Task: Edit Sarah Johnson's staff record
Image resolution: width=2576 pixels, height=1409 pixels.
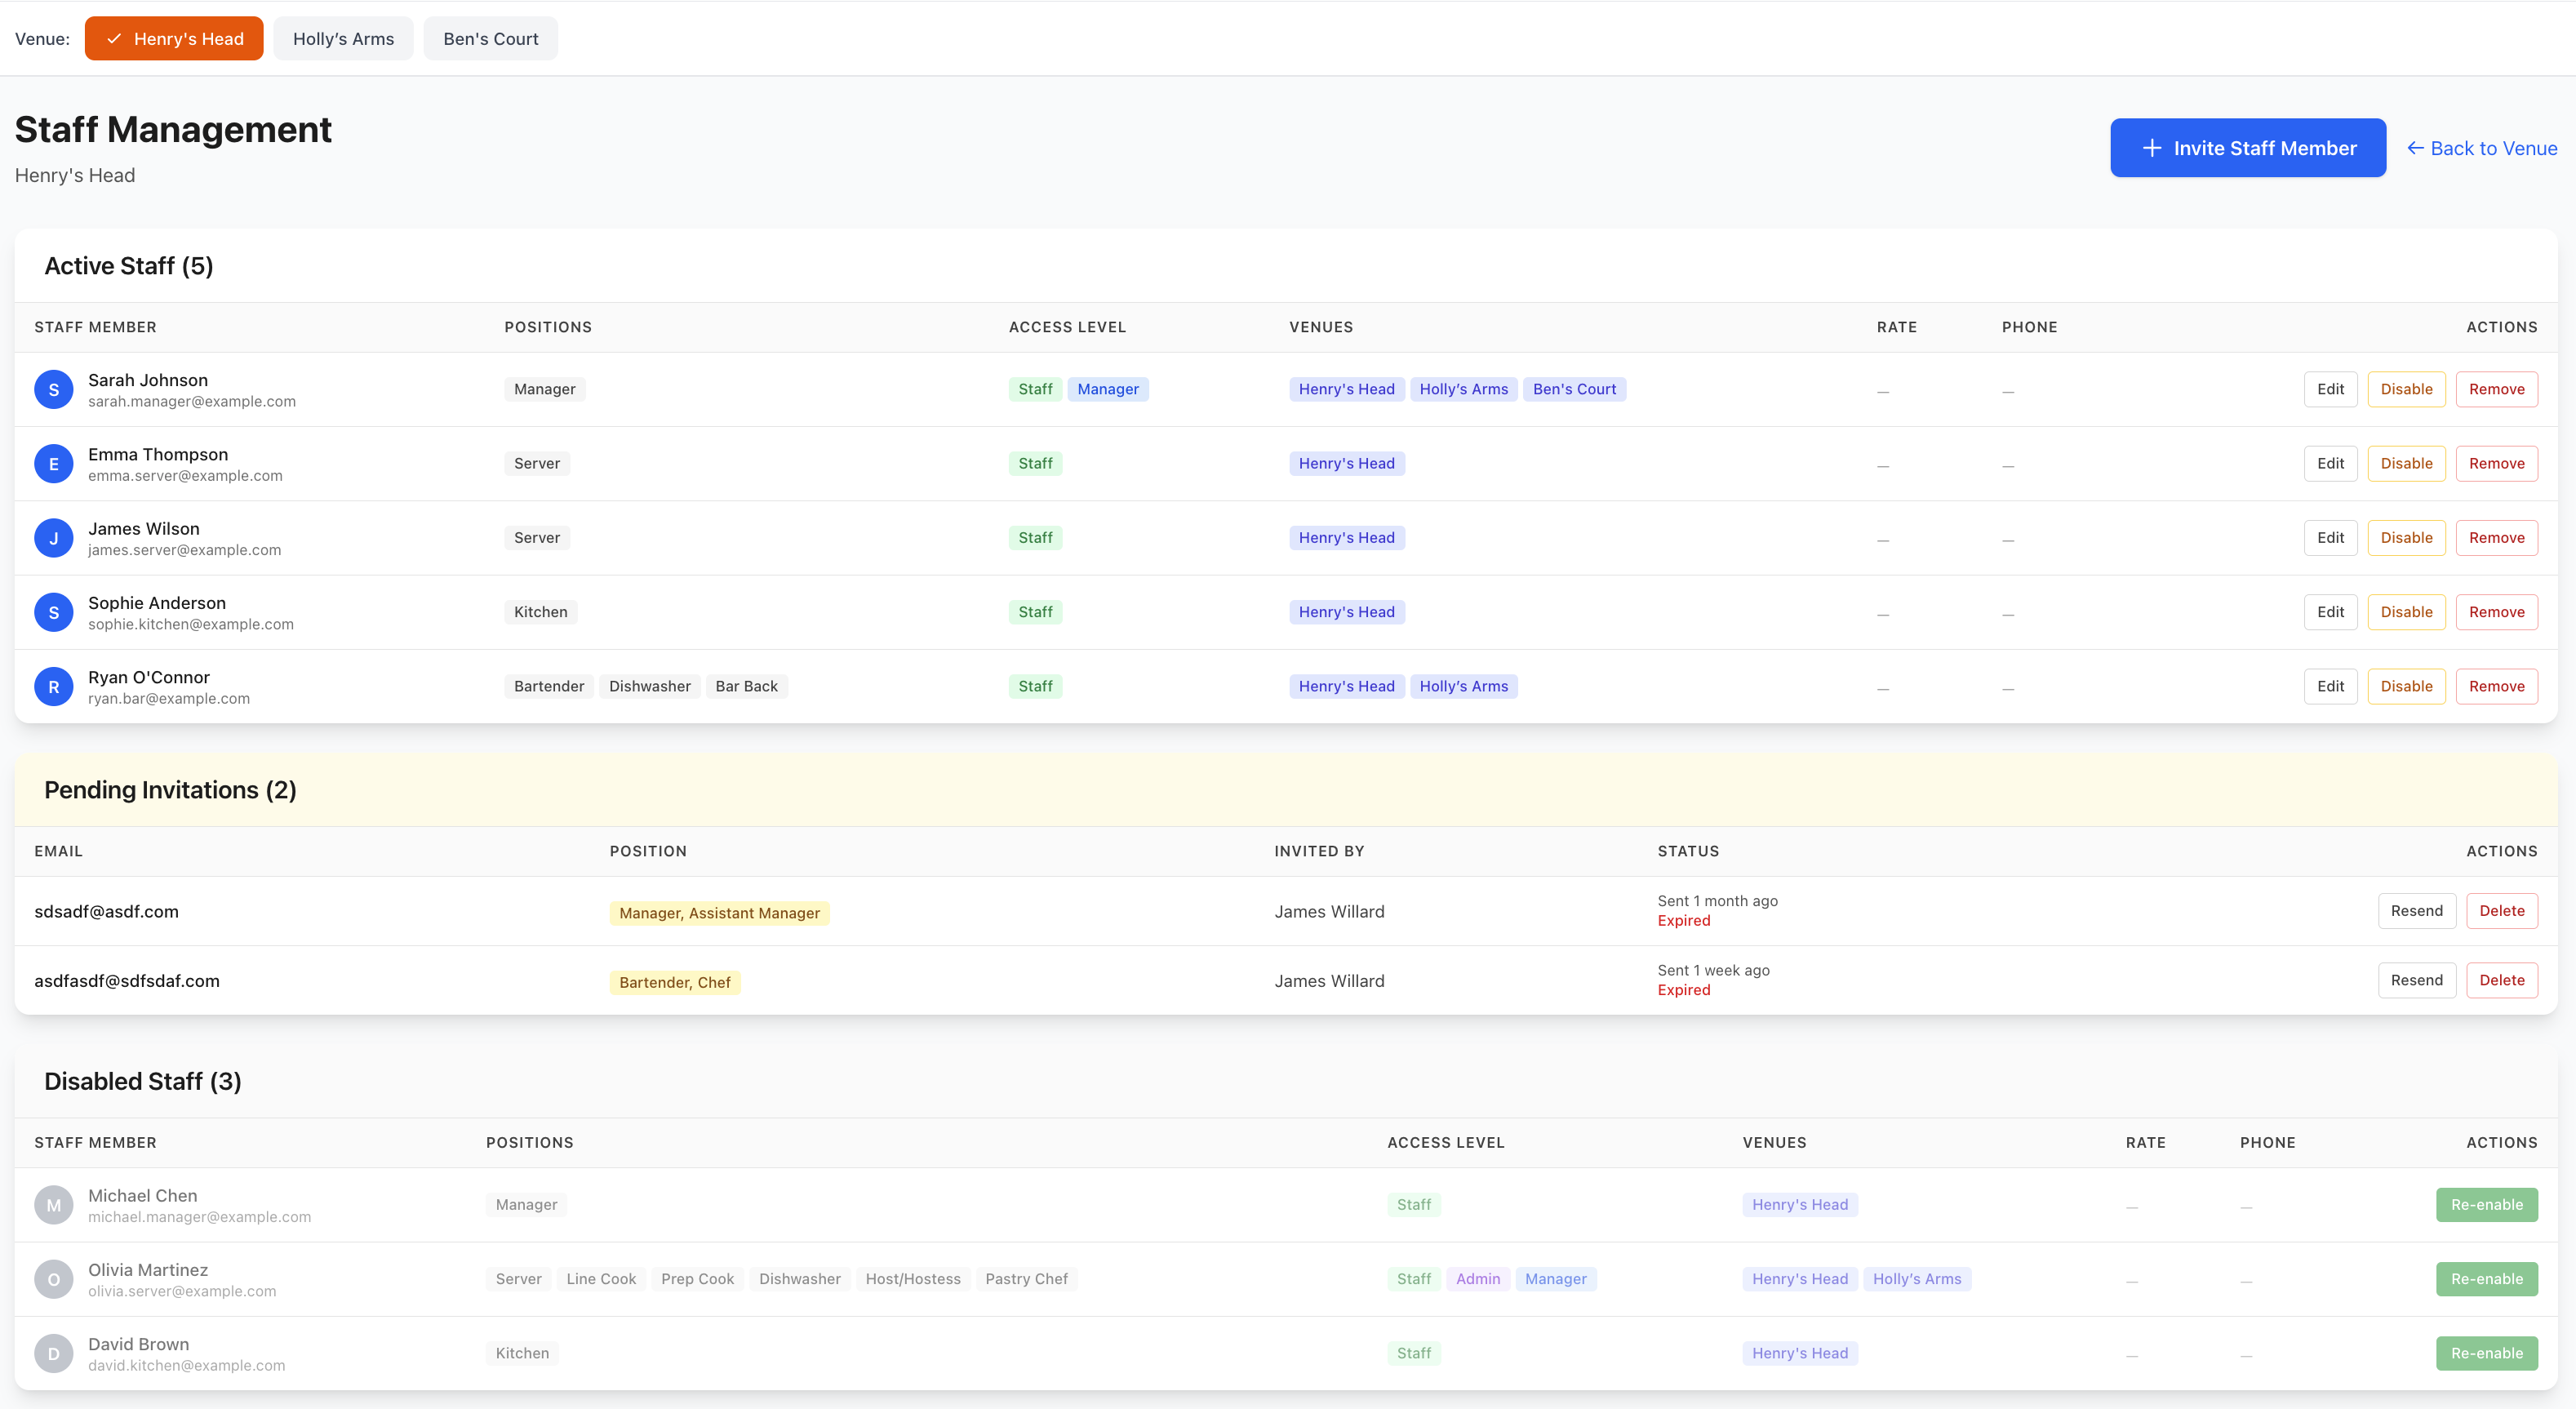Action: point(2330,389)
